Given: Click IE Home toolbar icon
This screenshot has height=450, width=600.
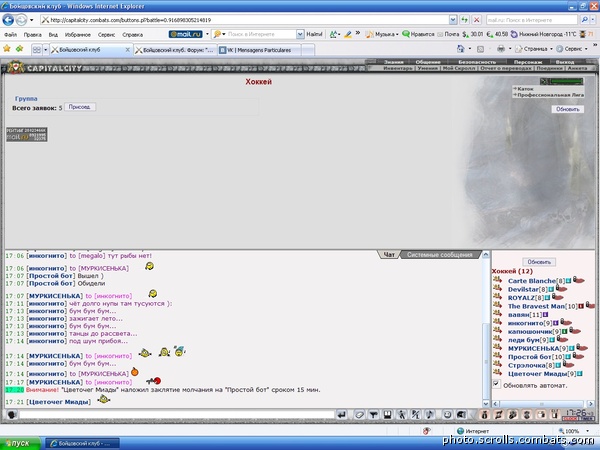Looking at the screenshot, I should tap(461, 49).
